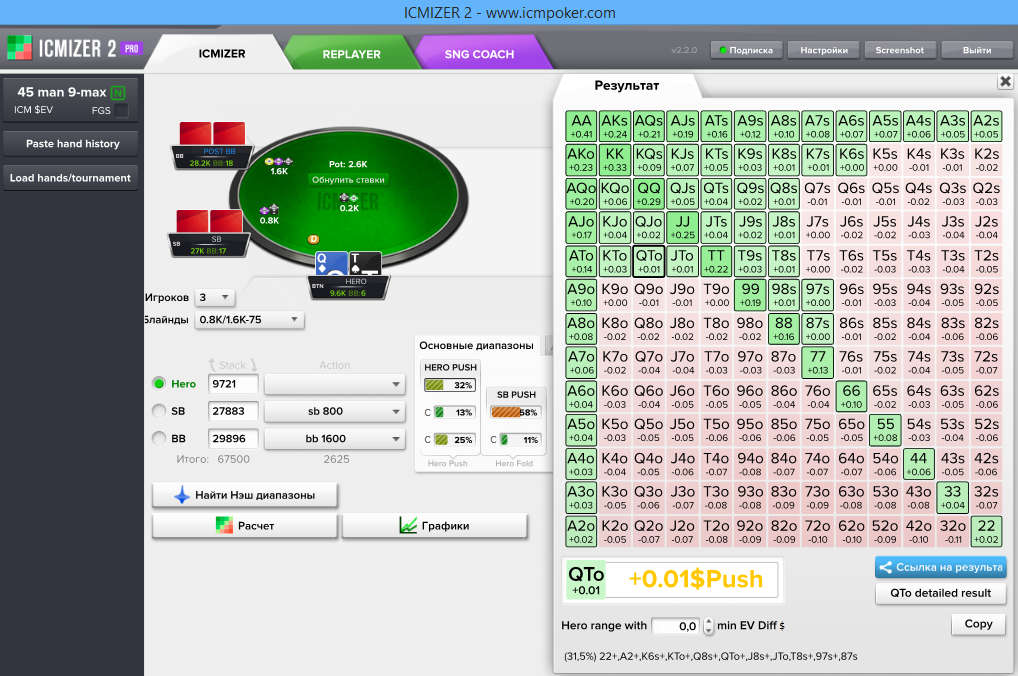
Task: Click the up arrow beside the Stack header
Action: click(212, 365)
